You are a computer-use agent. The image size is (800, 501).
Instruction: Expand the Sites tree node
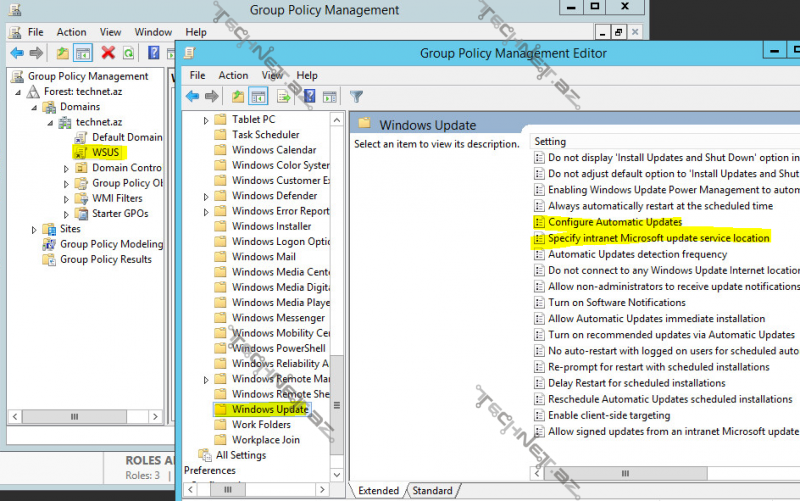[35, 229]
